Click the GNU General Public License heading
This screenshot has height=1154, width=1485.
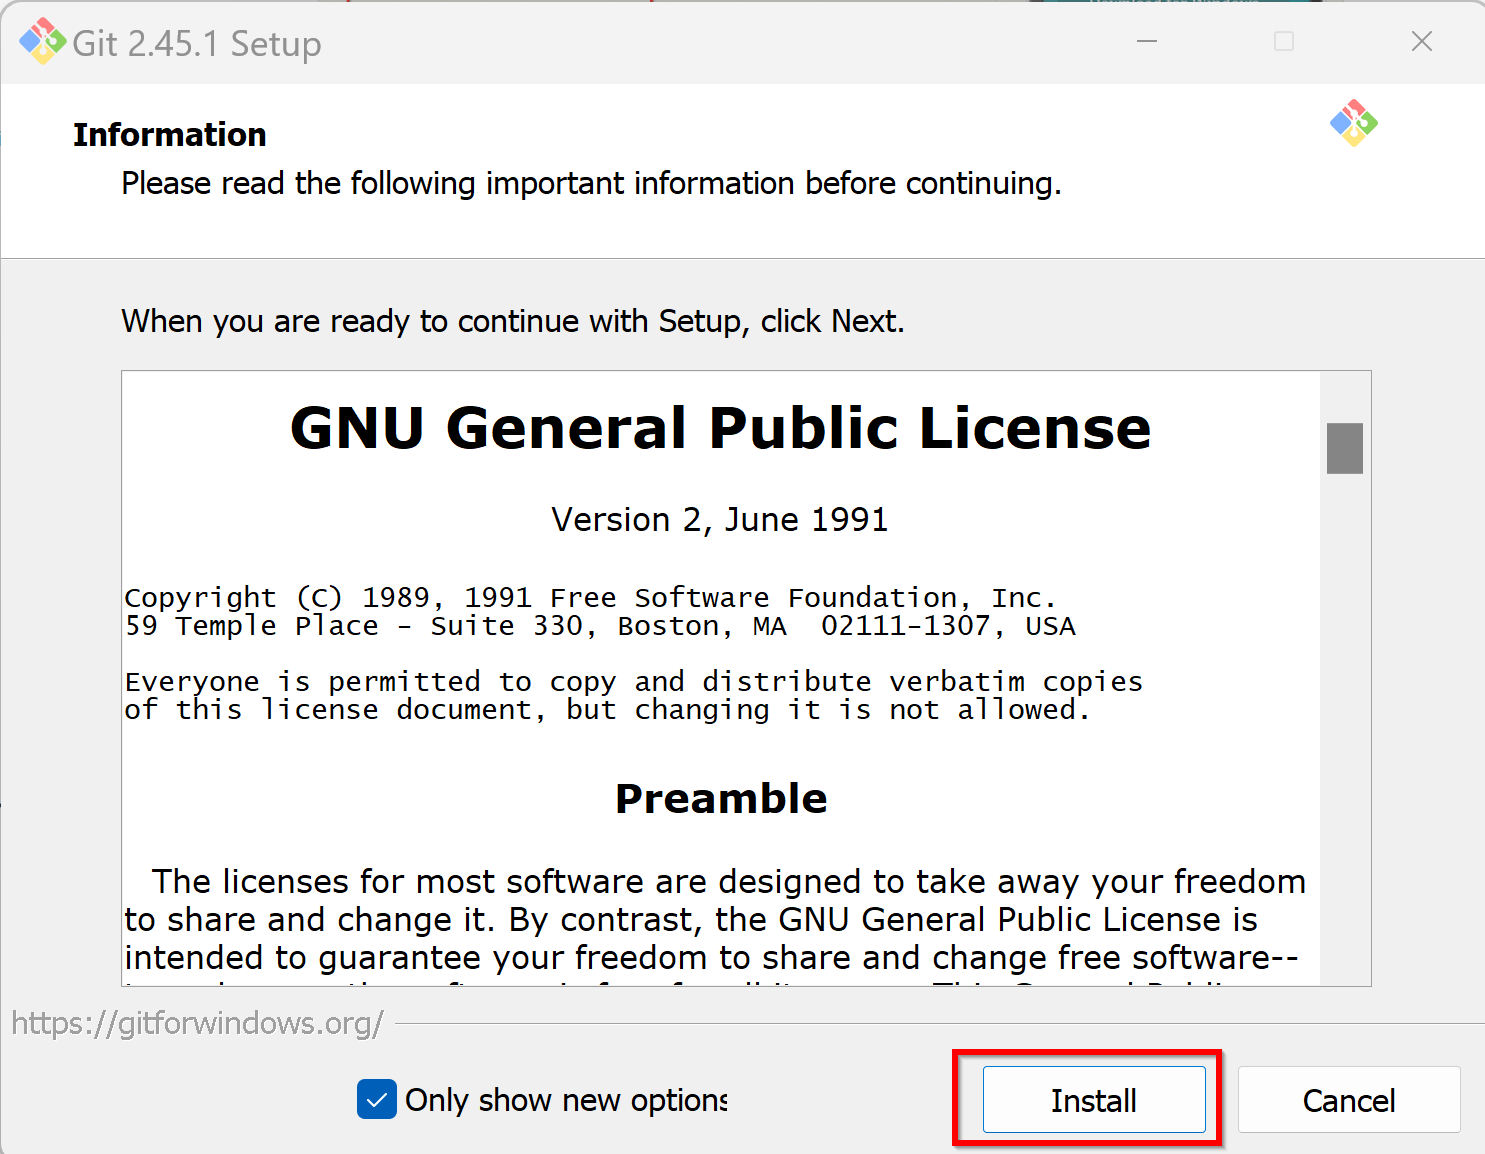click(x=721, y=428)
